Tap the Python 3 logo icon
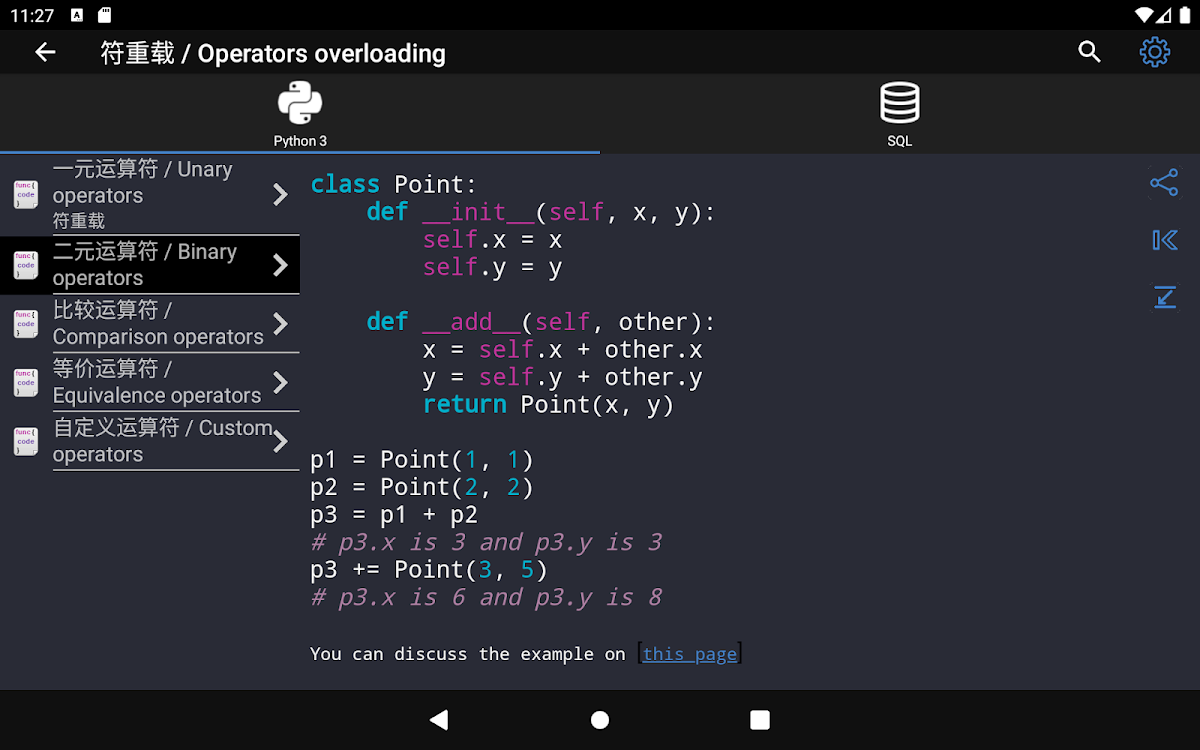This screenshot has width=1200, height=750. (300, 103)
